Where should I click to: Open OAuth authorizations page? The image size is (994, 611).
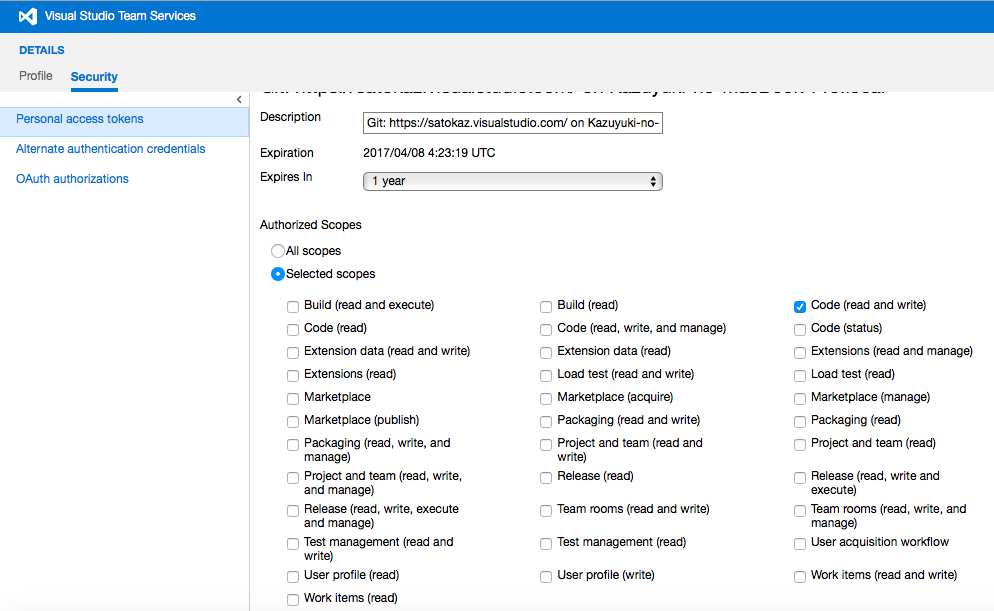[72, 178]
